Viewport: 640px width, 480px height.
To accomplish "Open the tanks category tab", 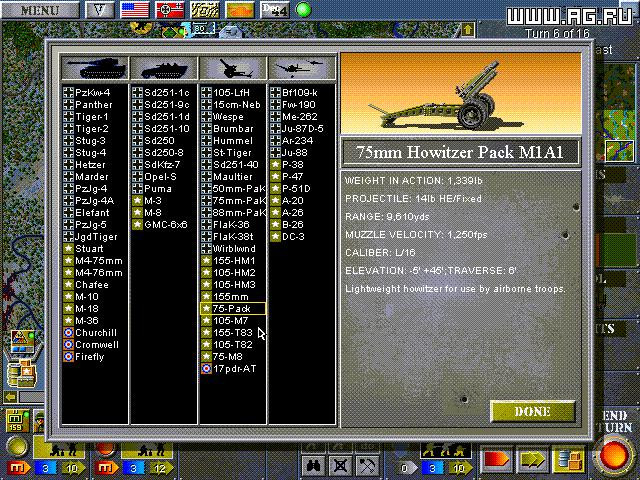I will [x=95, y=68].
